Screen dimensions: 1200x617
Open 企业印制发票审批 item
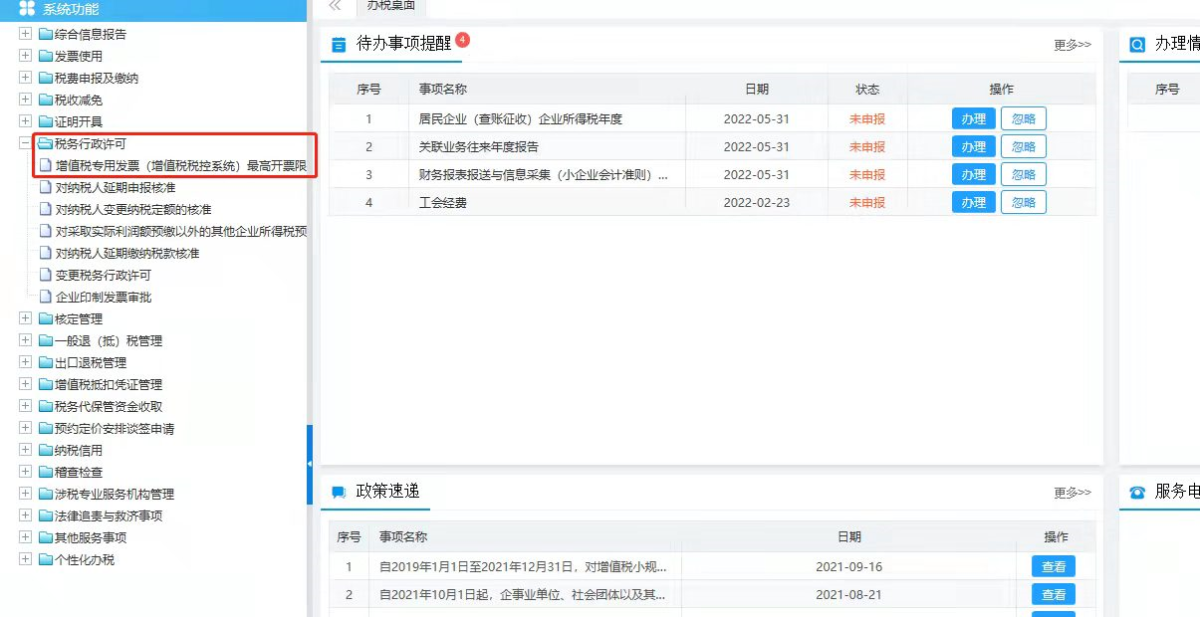tap(103, 297)
